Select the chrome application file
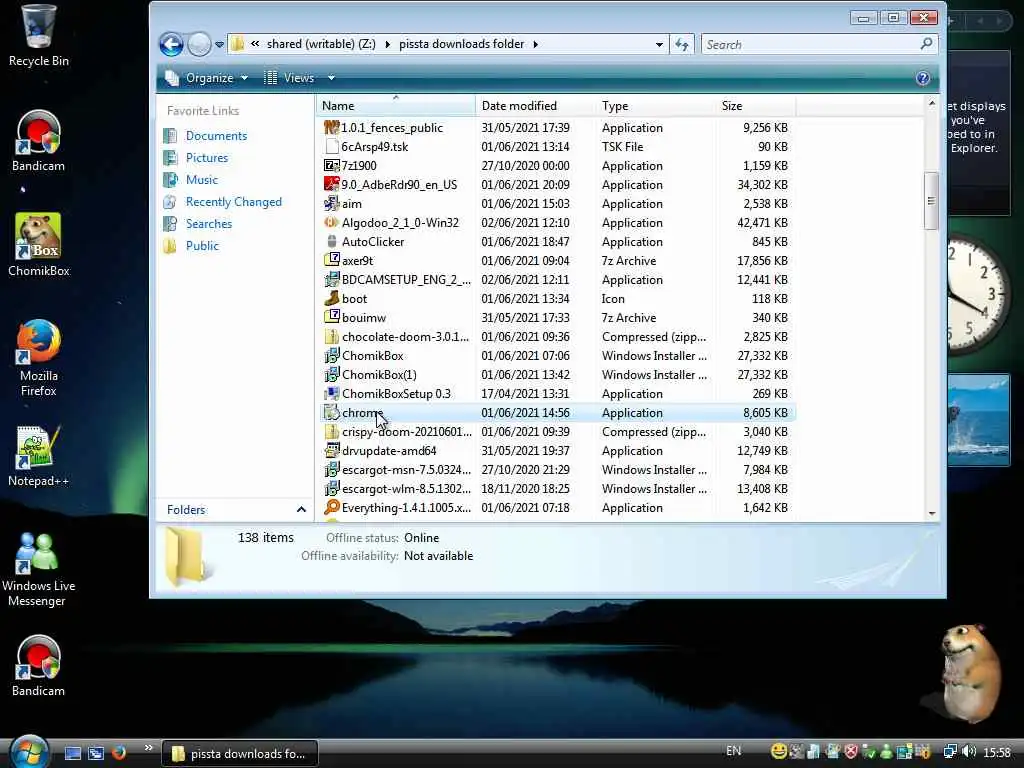Image resolution: width=1024 pixels, height=768 pixels. click(362, 413)
